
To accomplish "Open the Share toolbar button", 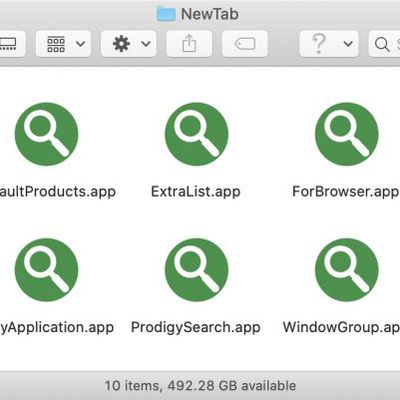I will [x=189, y=44].
